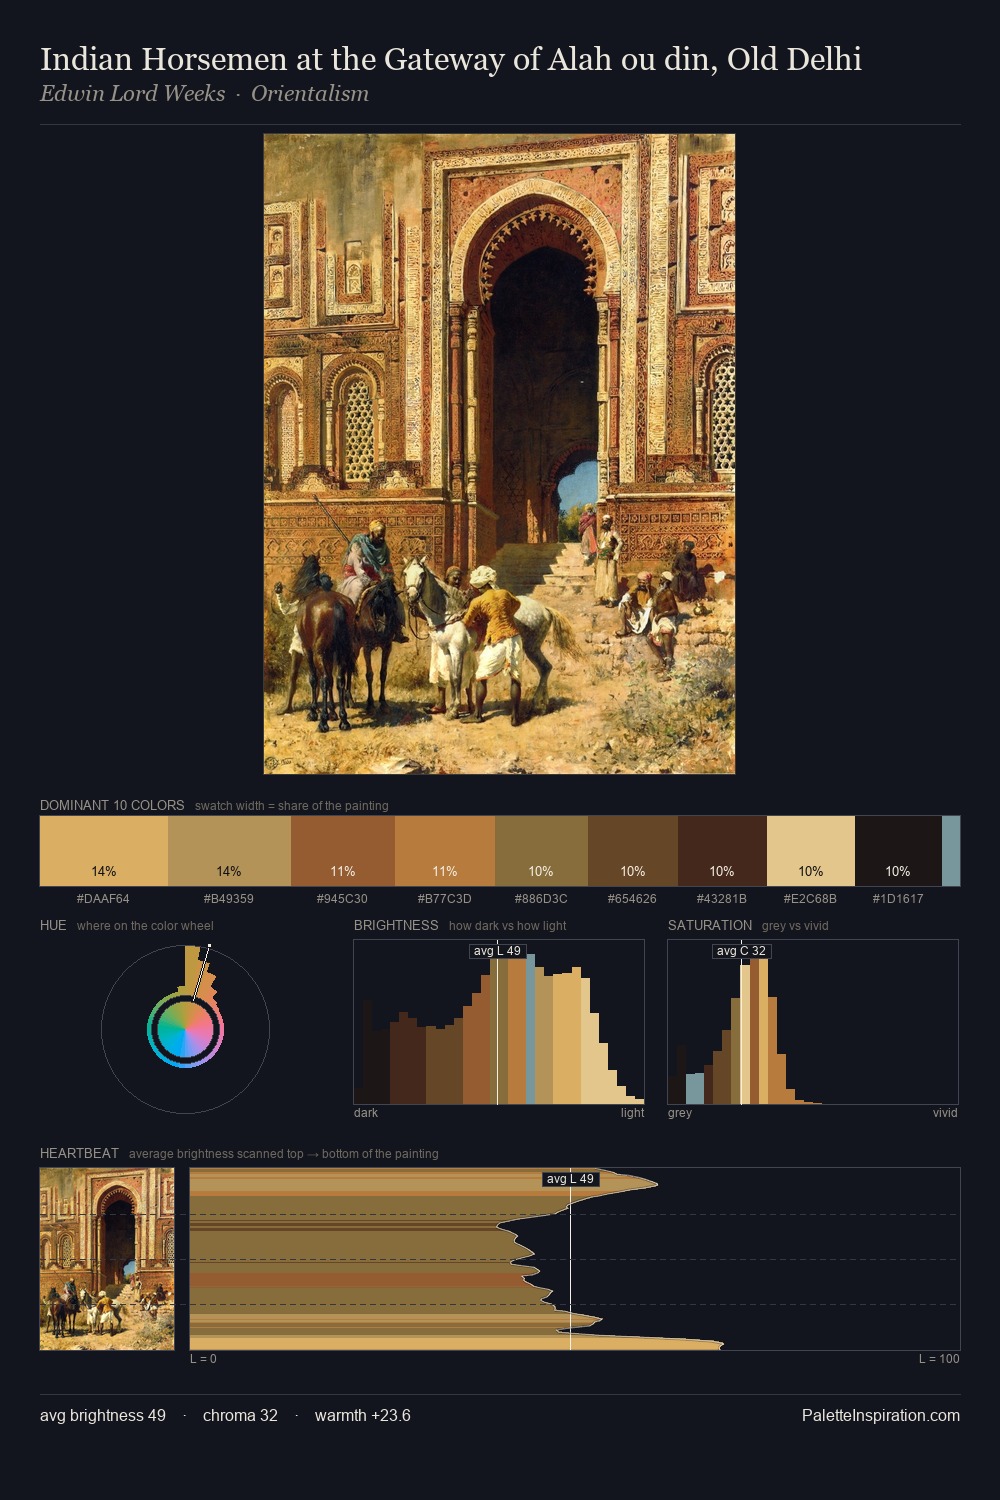This screenshot has height=1500, width=1000.
Task: Click the 'SATURATION' section heading
Action: [710, 925]
